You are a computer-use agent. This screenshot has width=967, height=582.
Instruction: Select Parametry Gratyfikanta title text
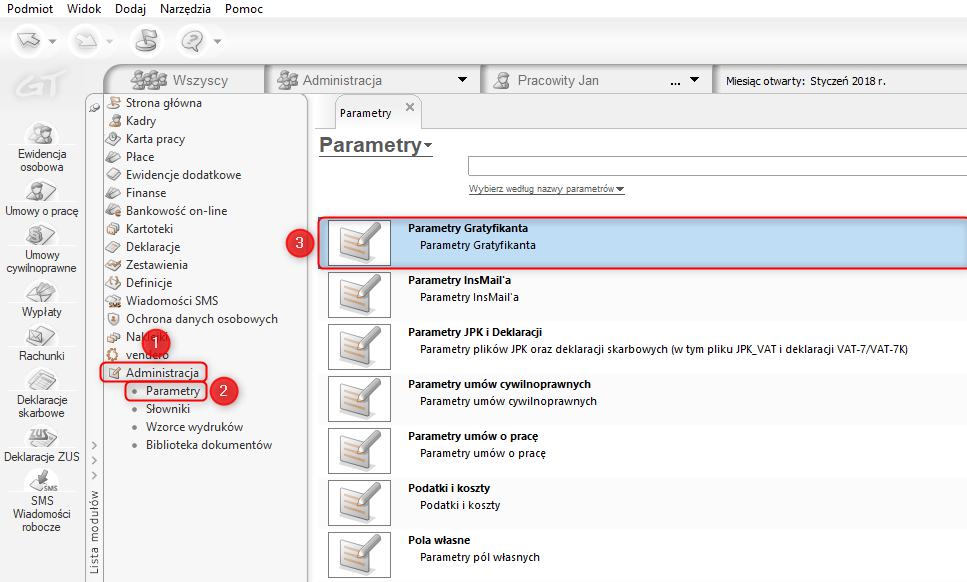(x=467, y=228)
